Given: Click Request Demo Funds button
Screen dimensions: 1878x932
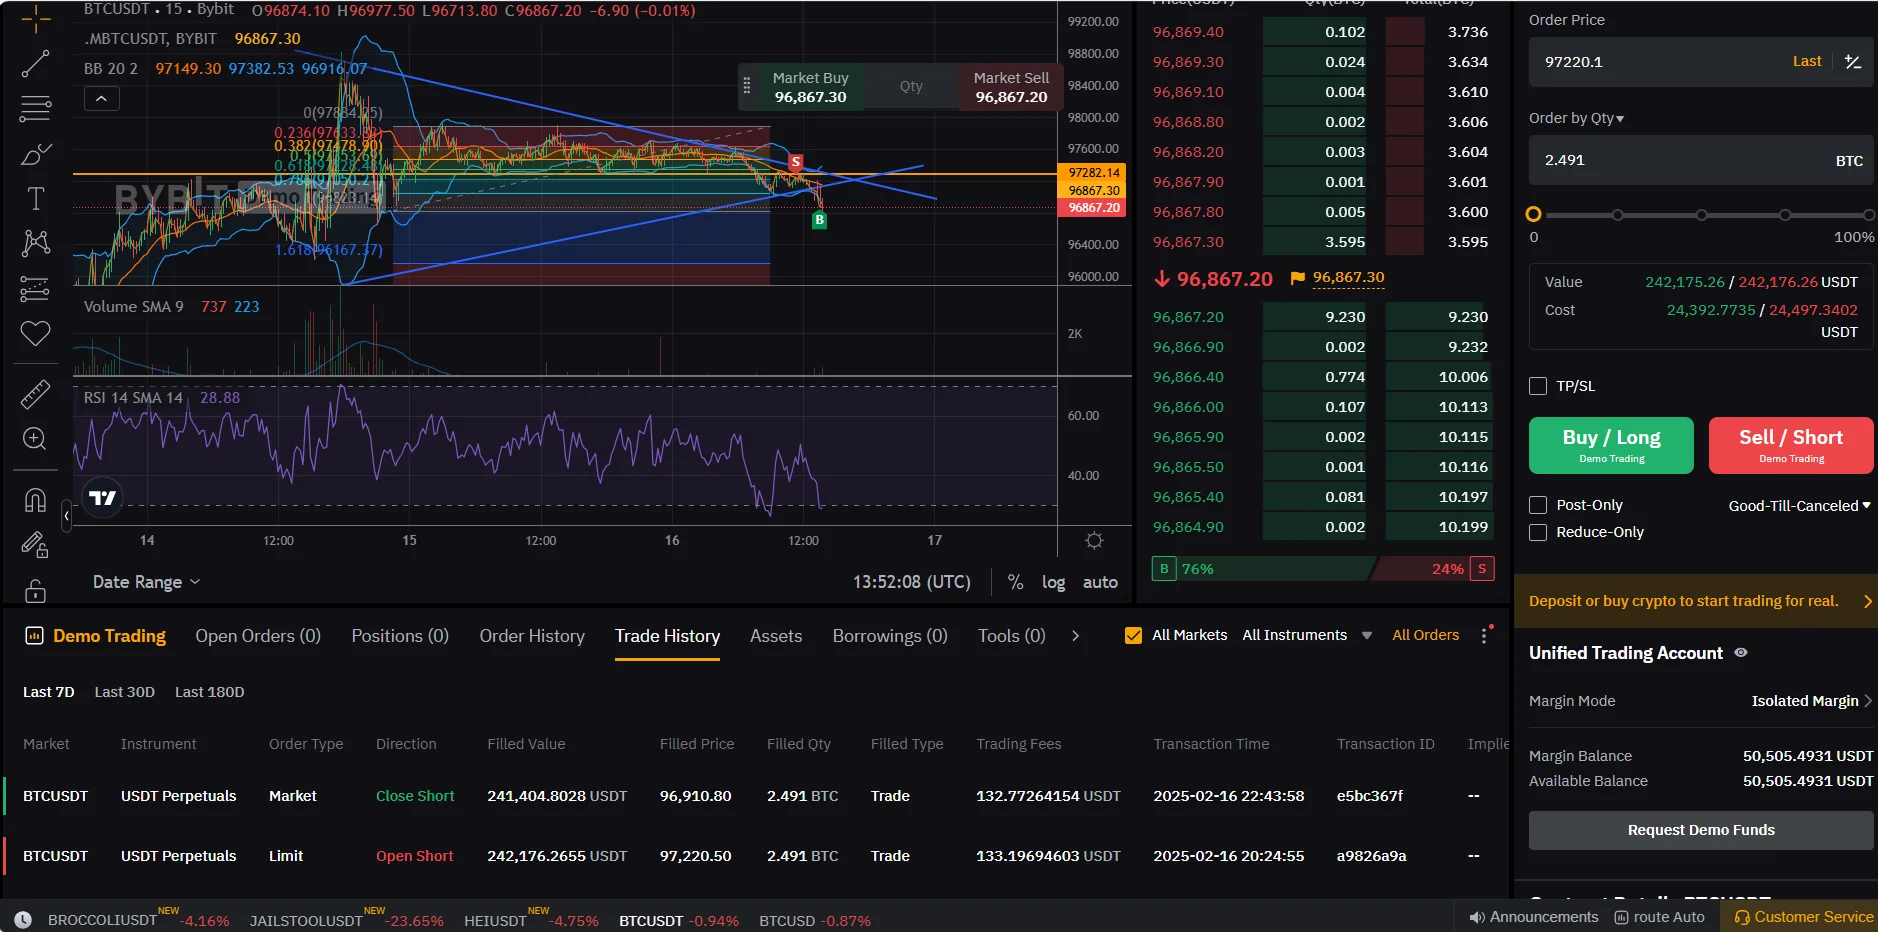Looking at the screenshot, I should click(x=1701, y=830).
